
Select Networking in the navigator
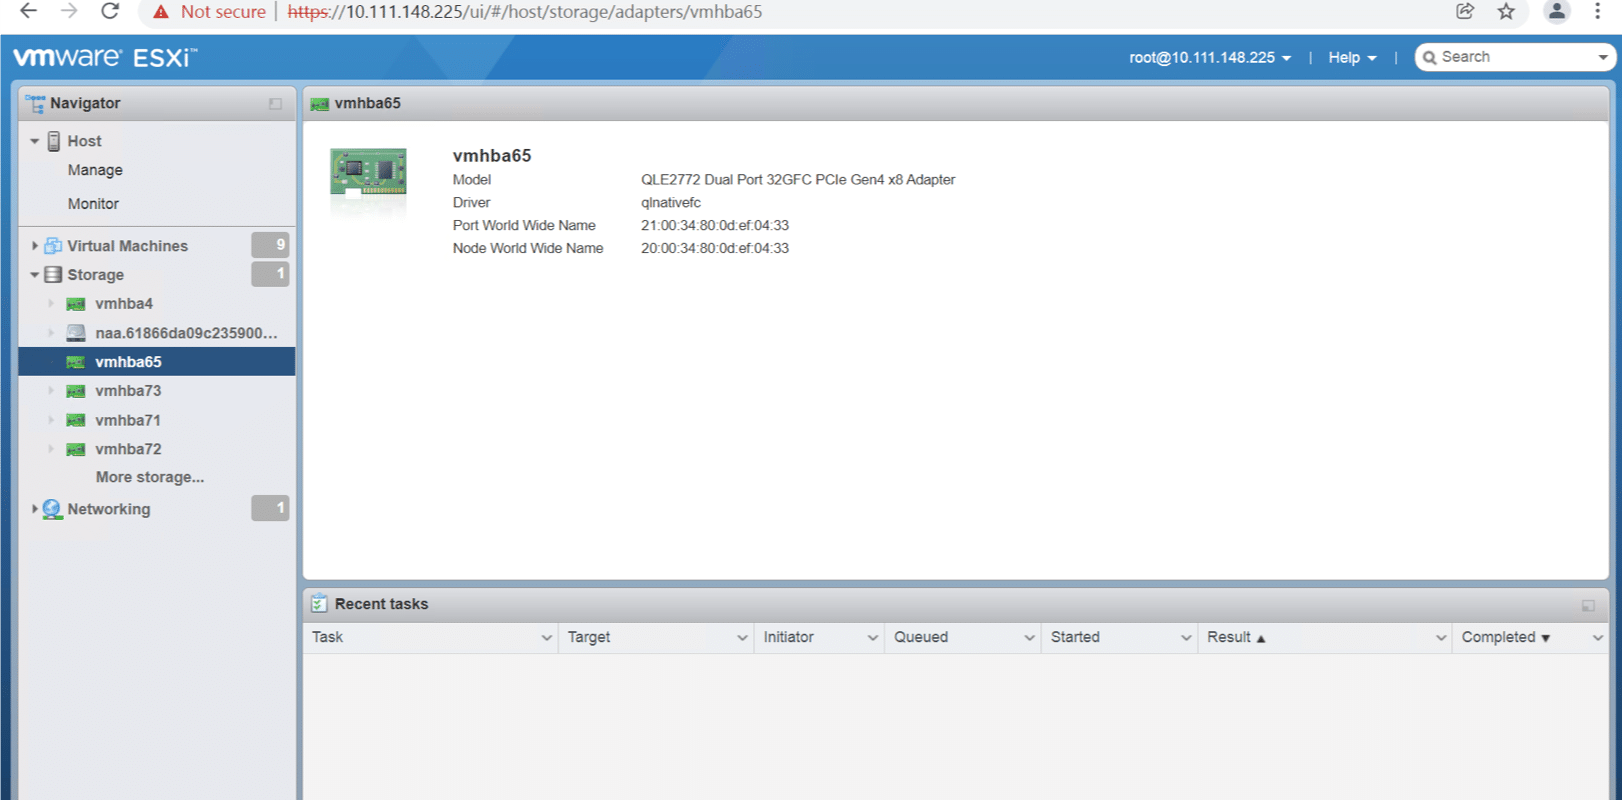click(109, 509)
